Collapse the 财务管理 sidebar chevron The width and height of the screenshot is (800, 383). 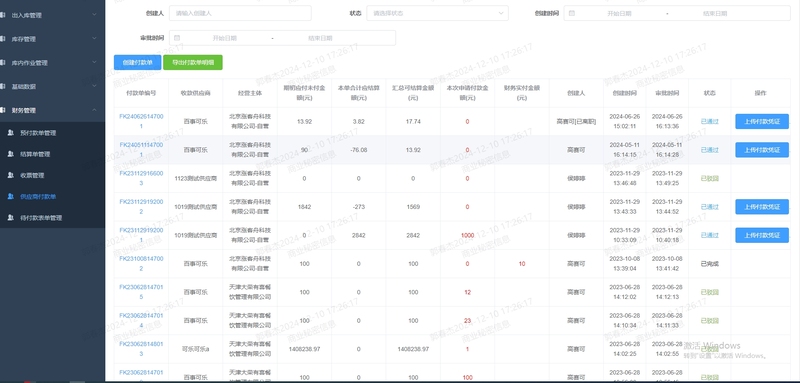pyautogui.click(x=94, y=110)
